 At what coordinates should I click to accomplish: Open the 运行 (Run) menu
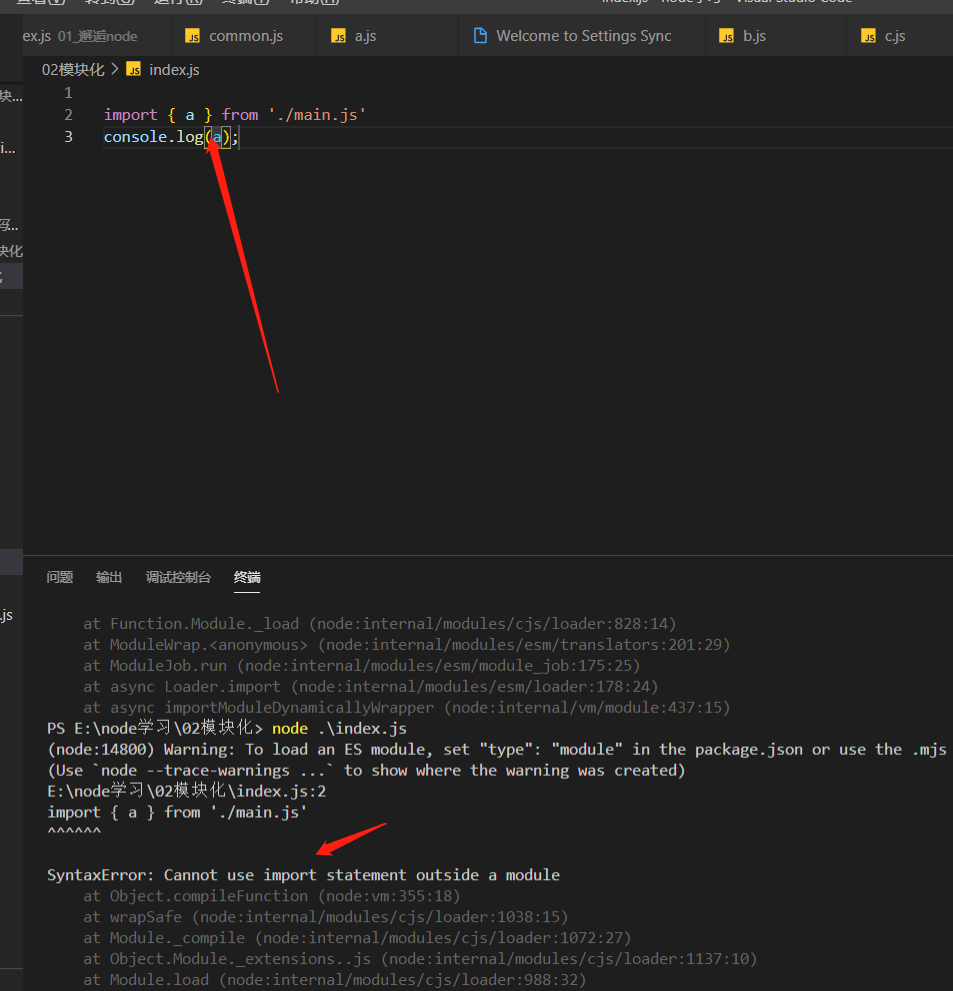pos(180,3)
